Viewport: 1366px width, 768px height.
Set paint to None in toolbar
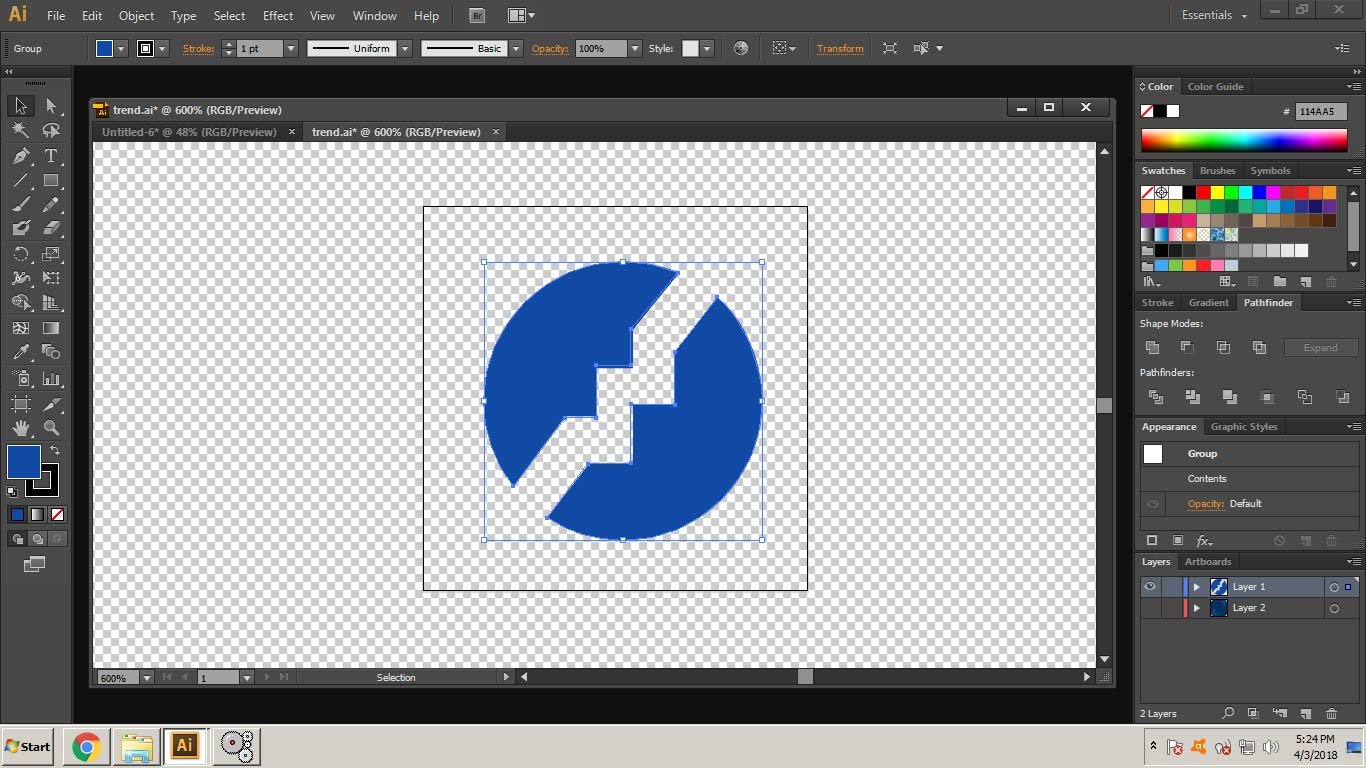57,515
